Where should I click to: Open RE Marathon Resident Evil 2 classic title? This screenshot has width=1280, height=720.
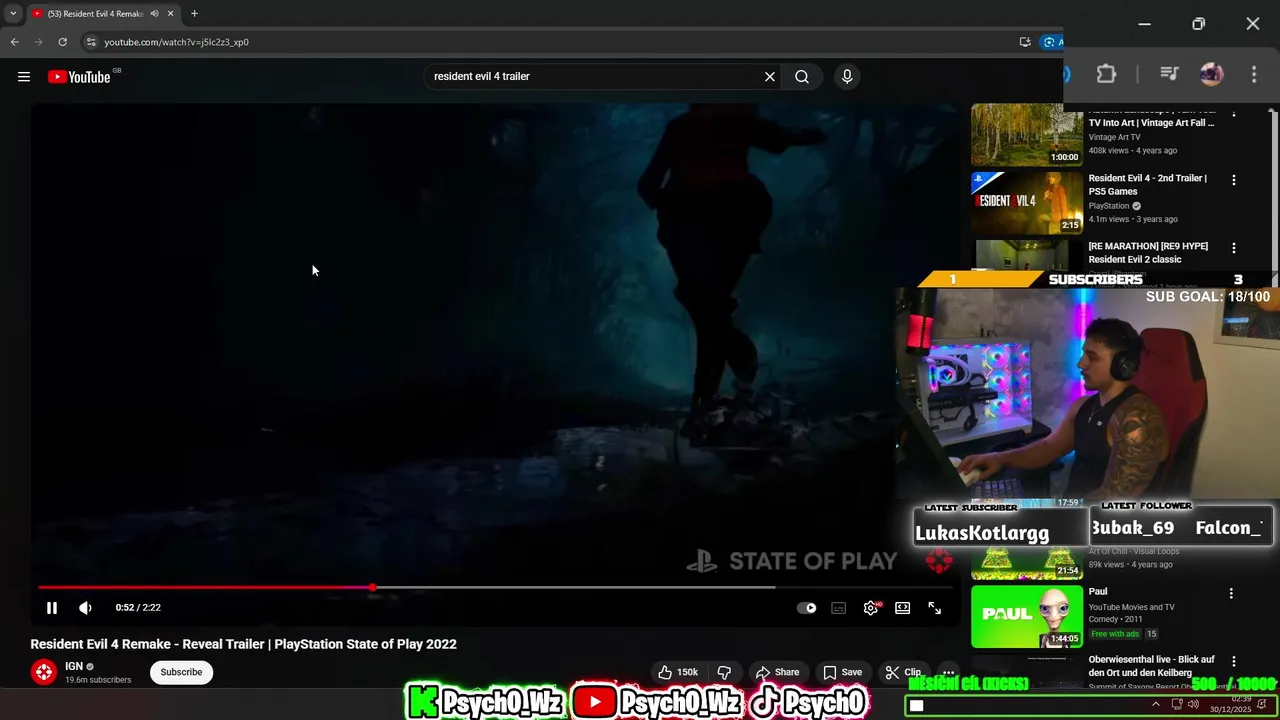pos(1148,253)
